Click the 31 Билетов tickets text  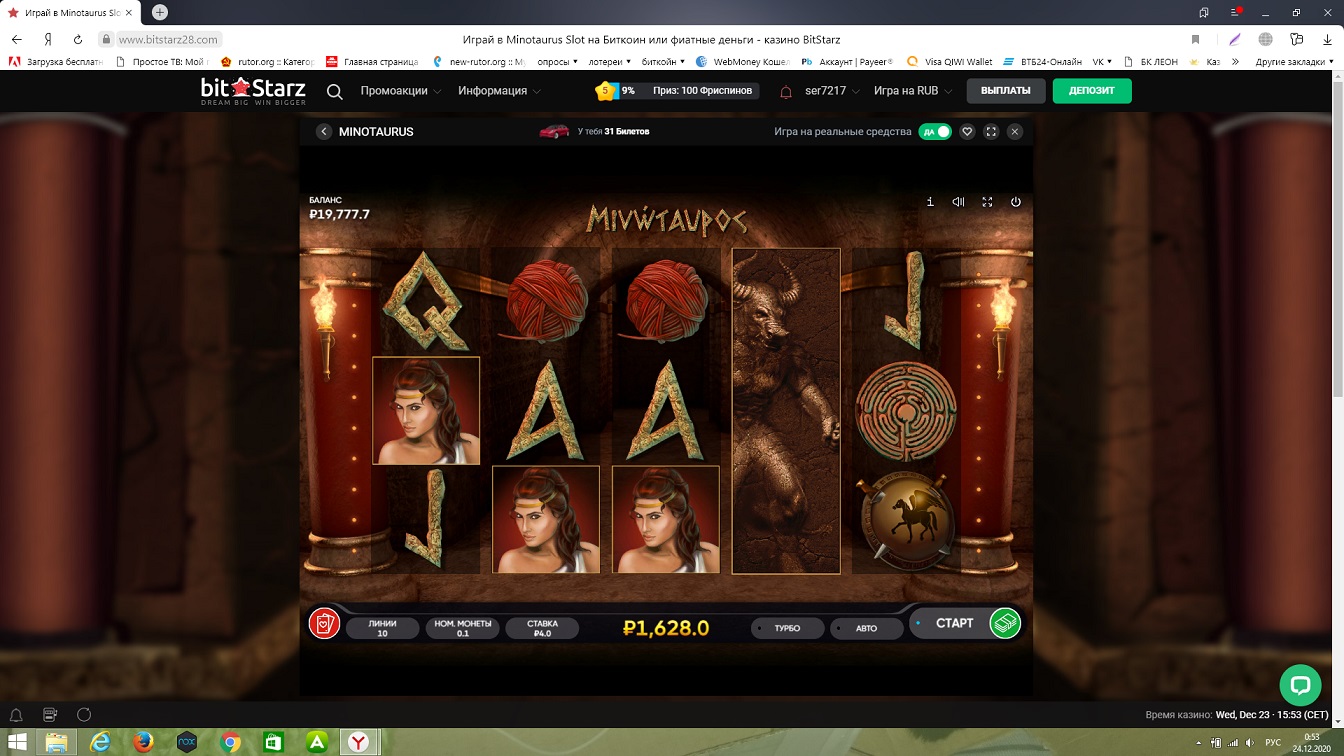pos(627,131)
